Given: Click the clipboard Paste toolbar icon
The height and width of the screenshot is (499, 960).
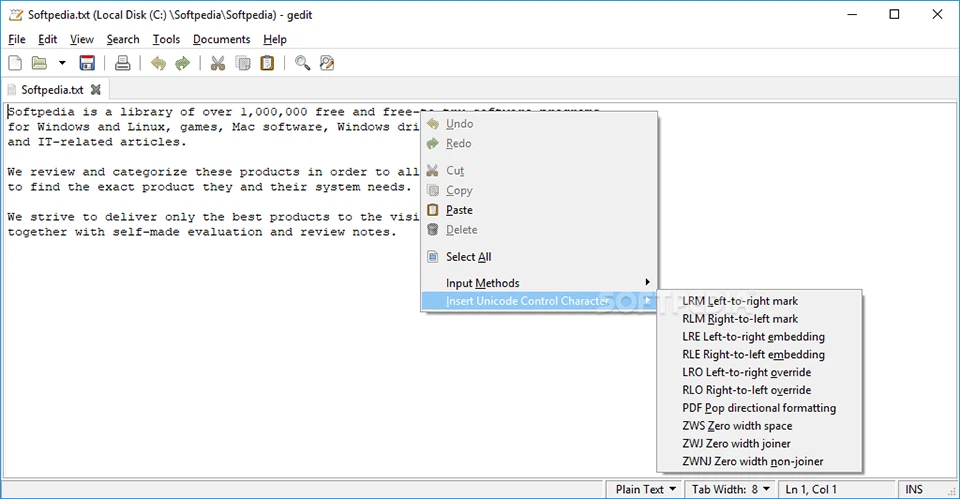Looking at the screenshot, I should coord(267,63).
